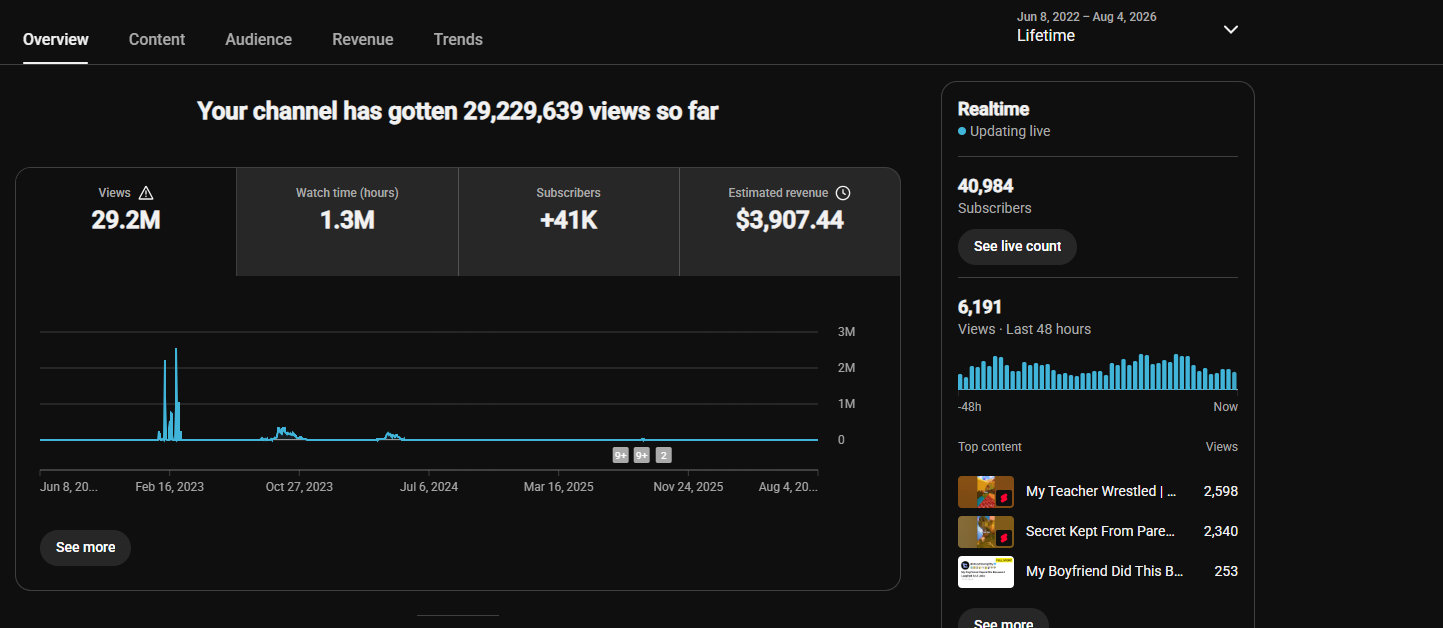1443x628 pixels.
Task: Switch to the Content tab
Action: tap(157, 39)
